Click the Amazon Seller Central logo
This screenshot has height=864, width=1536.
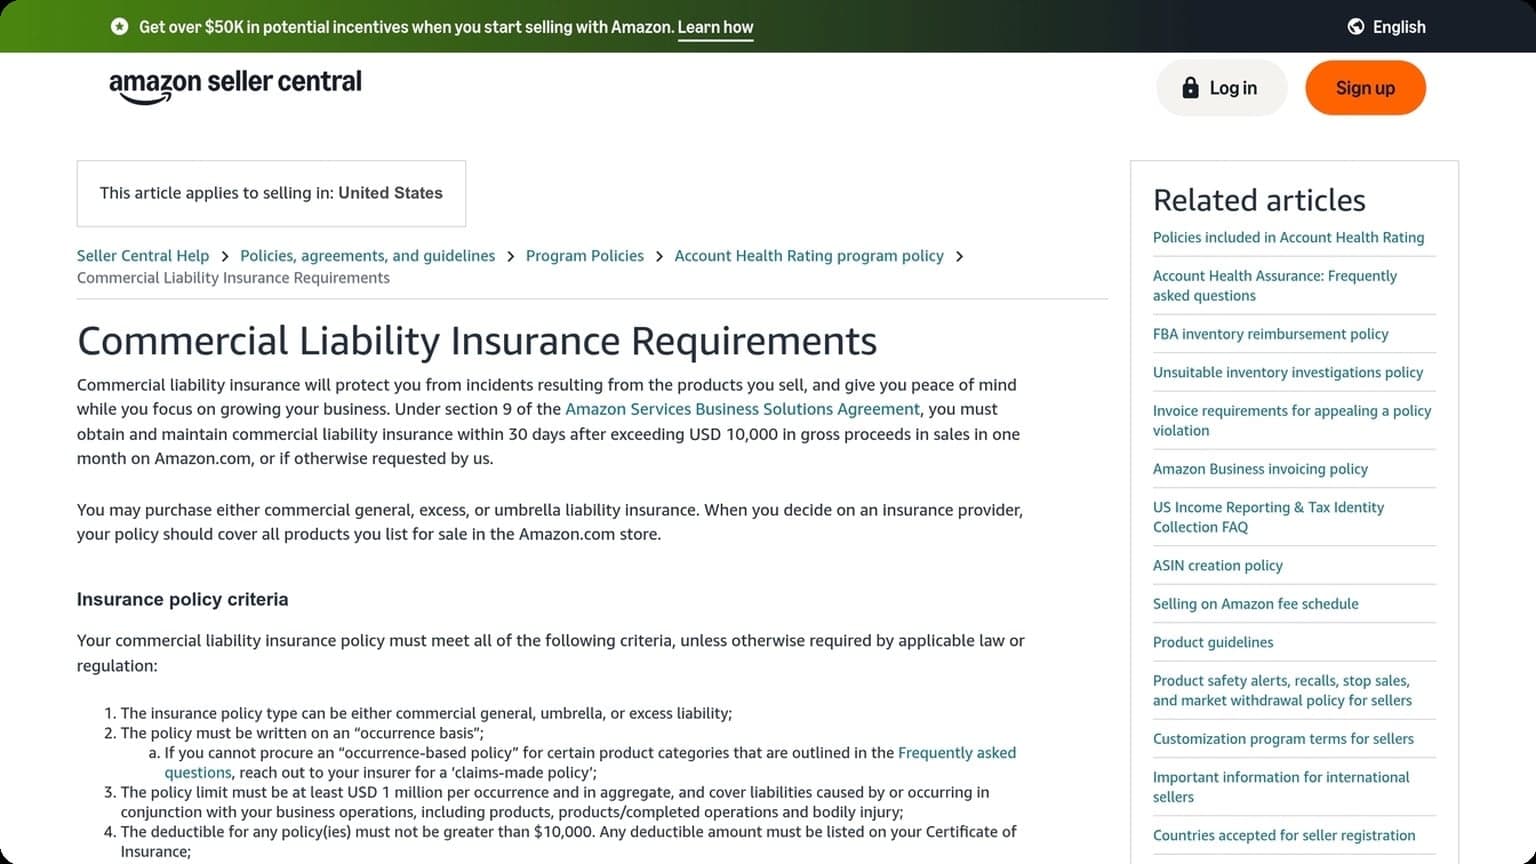(x=235, y=85)
